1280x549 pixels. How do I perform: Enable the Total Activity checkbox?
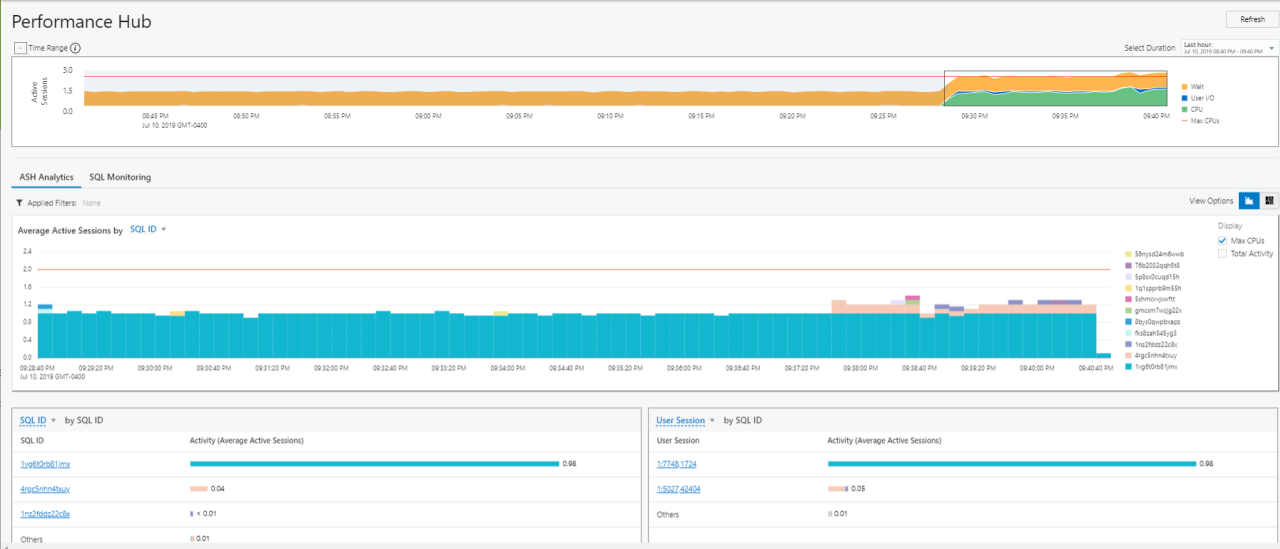[x=1222, y=254]
